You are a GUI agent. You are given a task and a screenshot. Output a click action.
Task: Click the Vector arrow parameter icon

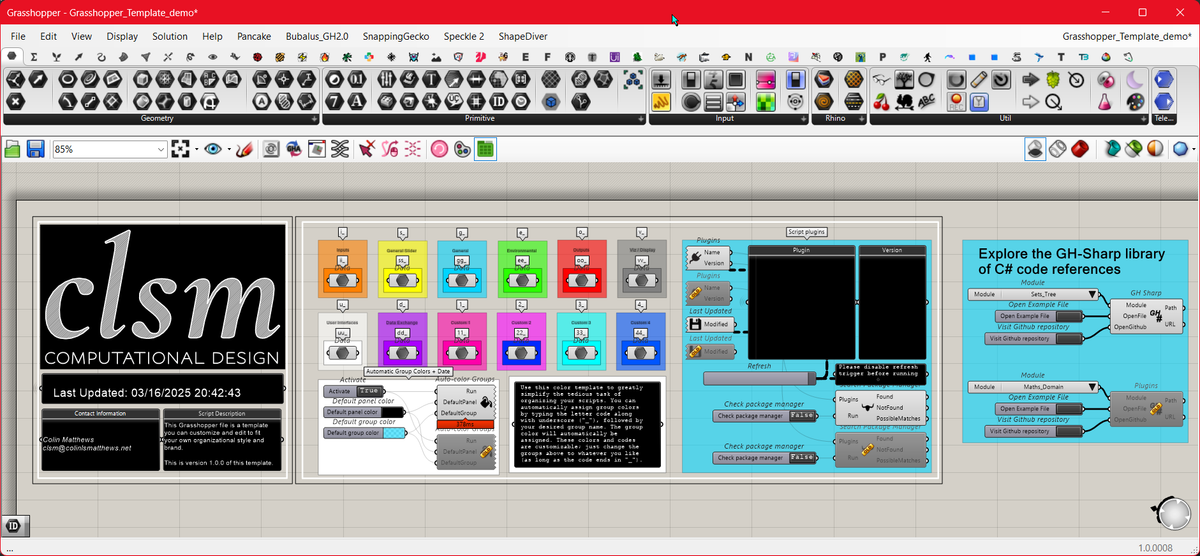pyautogui.click(x=37, y=79)
